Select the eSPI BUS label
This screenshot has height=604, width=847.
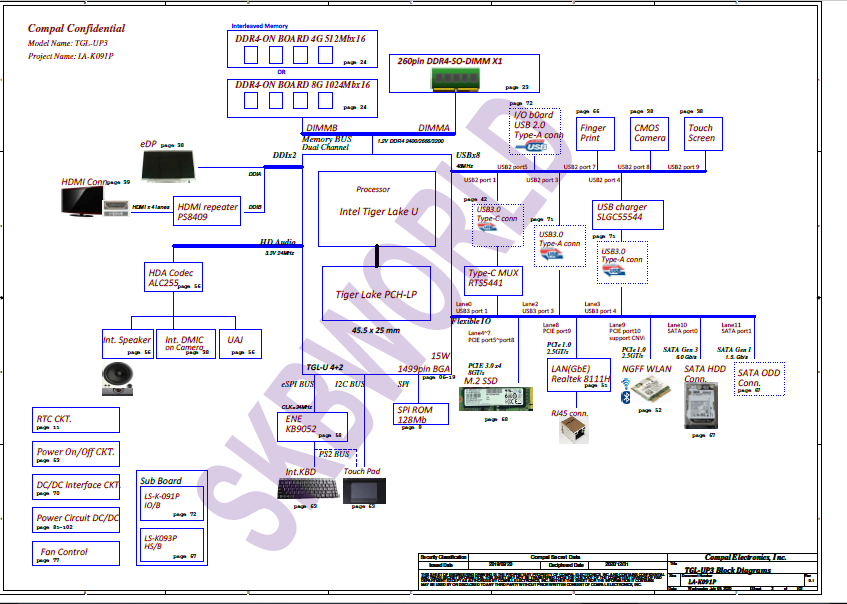click(297, 384)
